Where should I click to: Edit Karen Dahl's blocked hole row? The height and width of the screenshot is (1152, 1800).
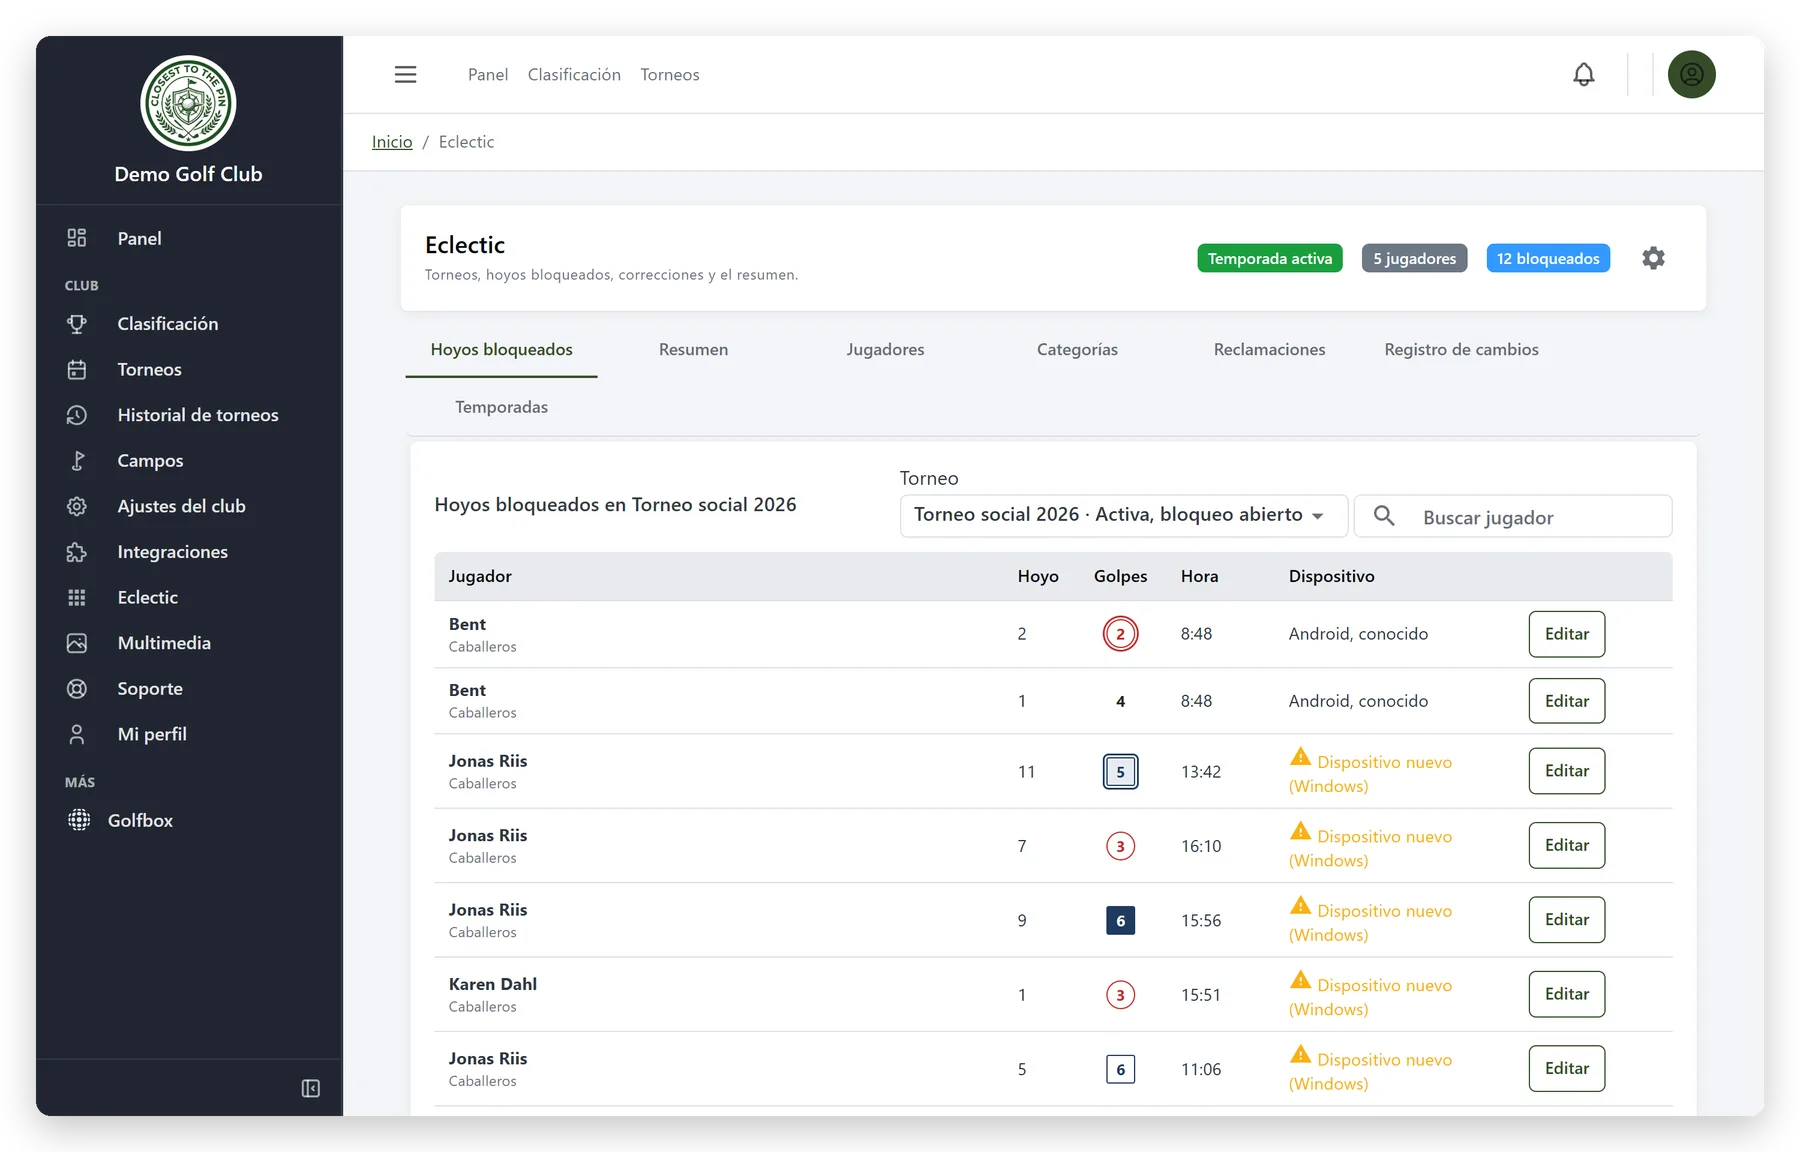pyautogui.click(x=1566, y=994)
